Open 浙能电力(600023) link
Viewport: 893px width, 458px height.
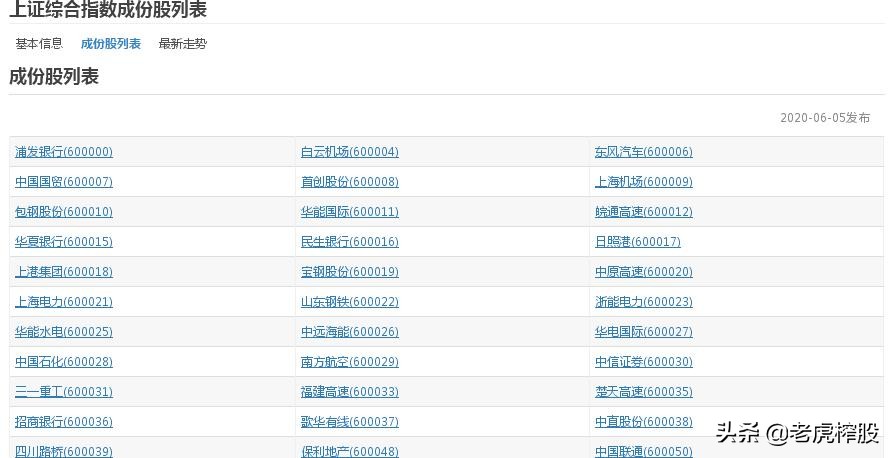tap(644, 302)
